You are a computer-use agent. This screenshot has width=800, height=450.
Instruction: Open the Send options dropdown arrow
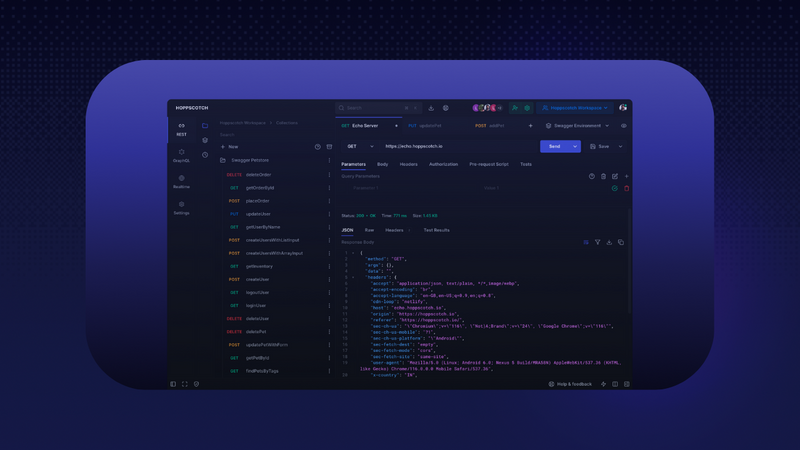click(575, 146)
